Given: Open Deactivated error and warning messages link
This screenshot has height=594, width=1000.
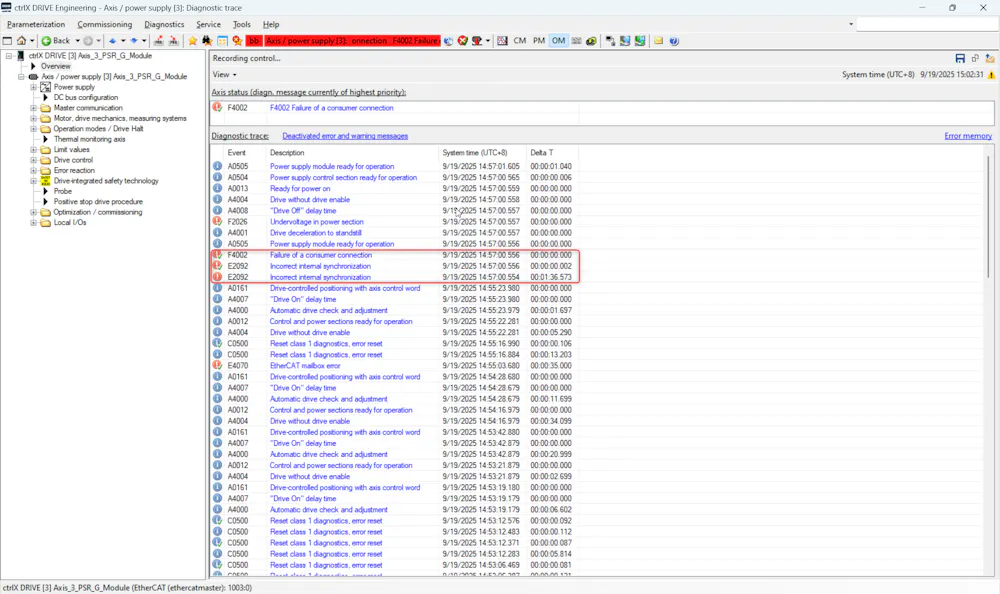Looking at the screenshot, I should [345, 136].
